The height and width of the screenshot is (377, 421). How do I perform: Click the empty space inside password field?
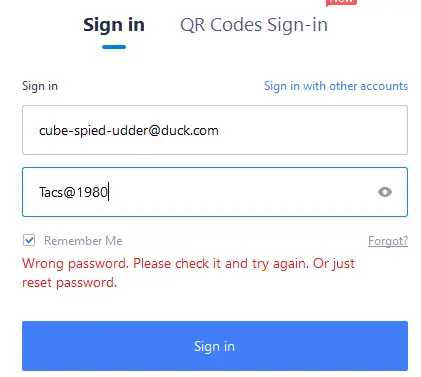tap(242, 192)
